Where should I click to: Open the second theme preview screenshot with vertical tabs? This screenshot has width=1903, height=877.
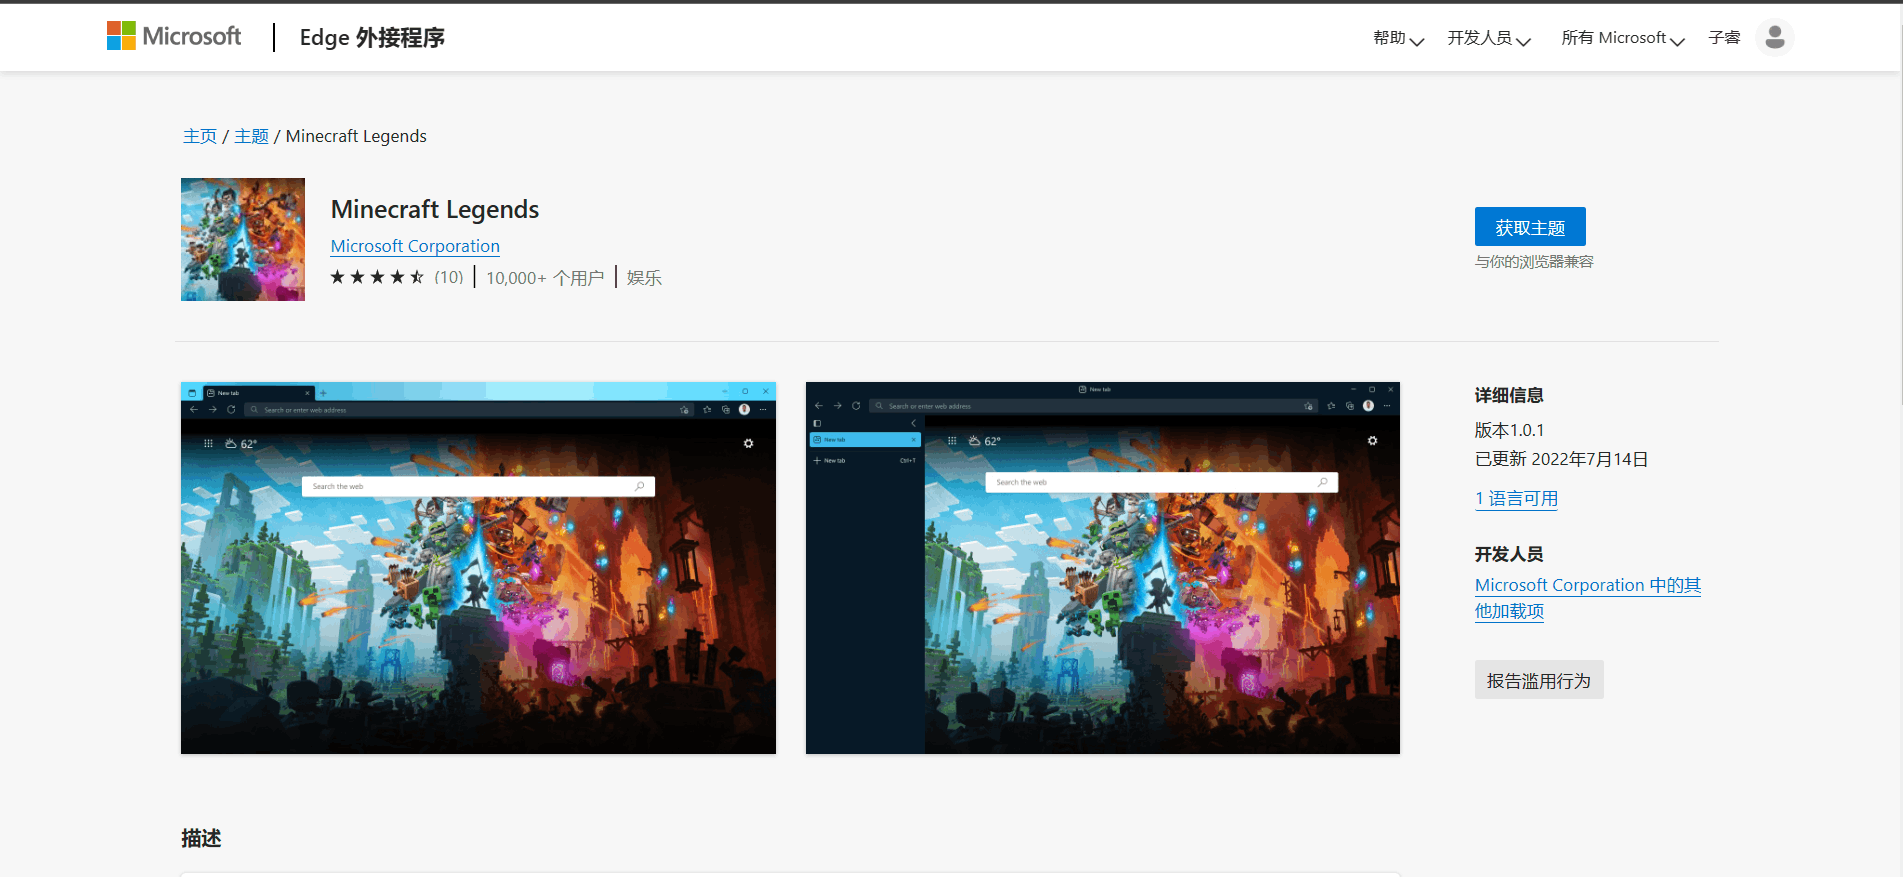tap(1102, 568)
